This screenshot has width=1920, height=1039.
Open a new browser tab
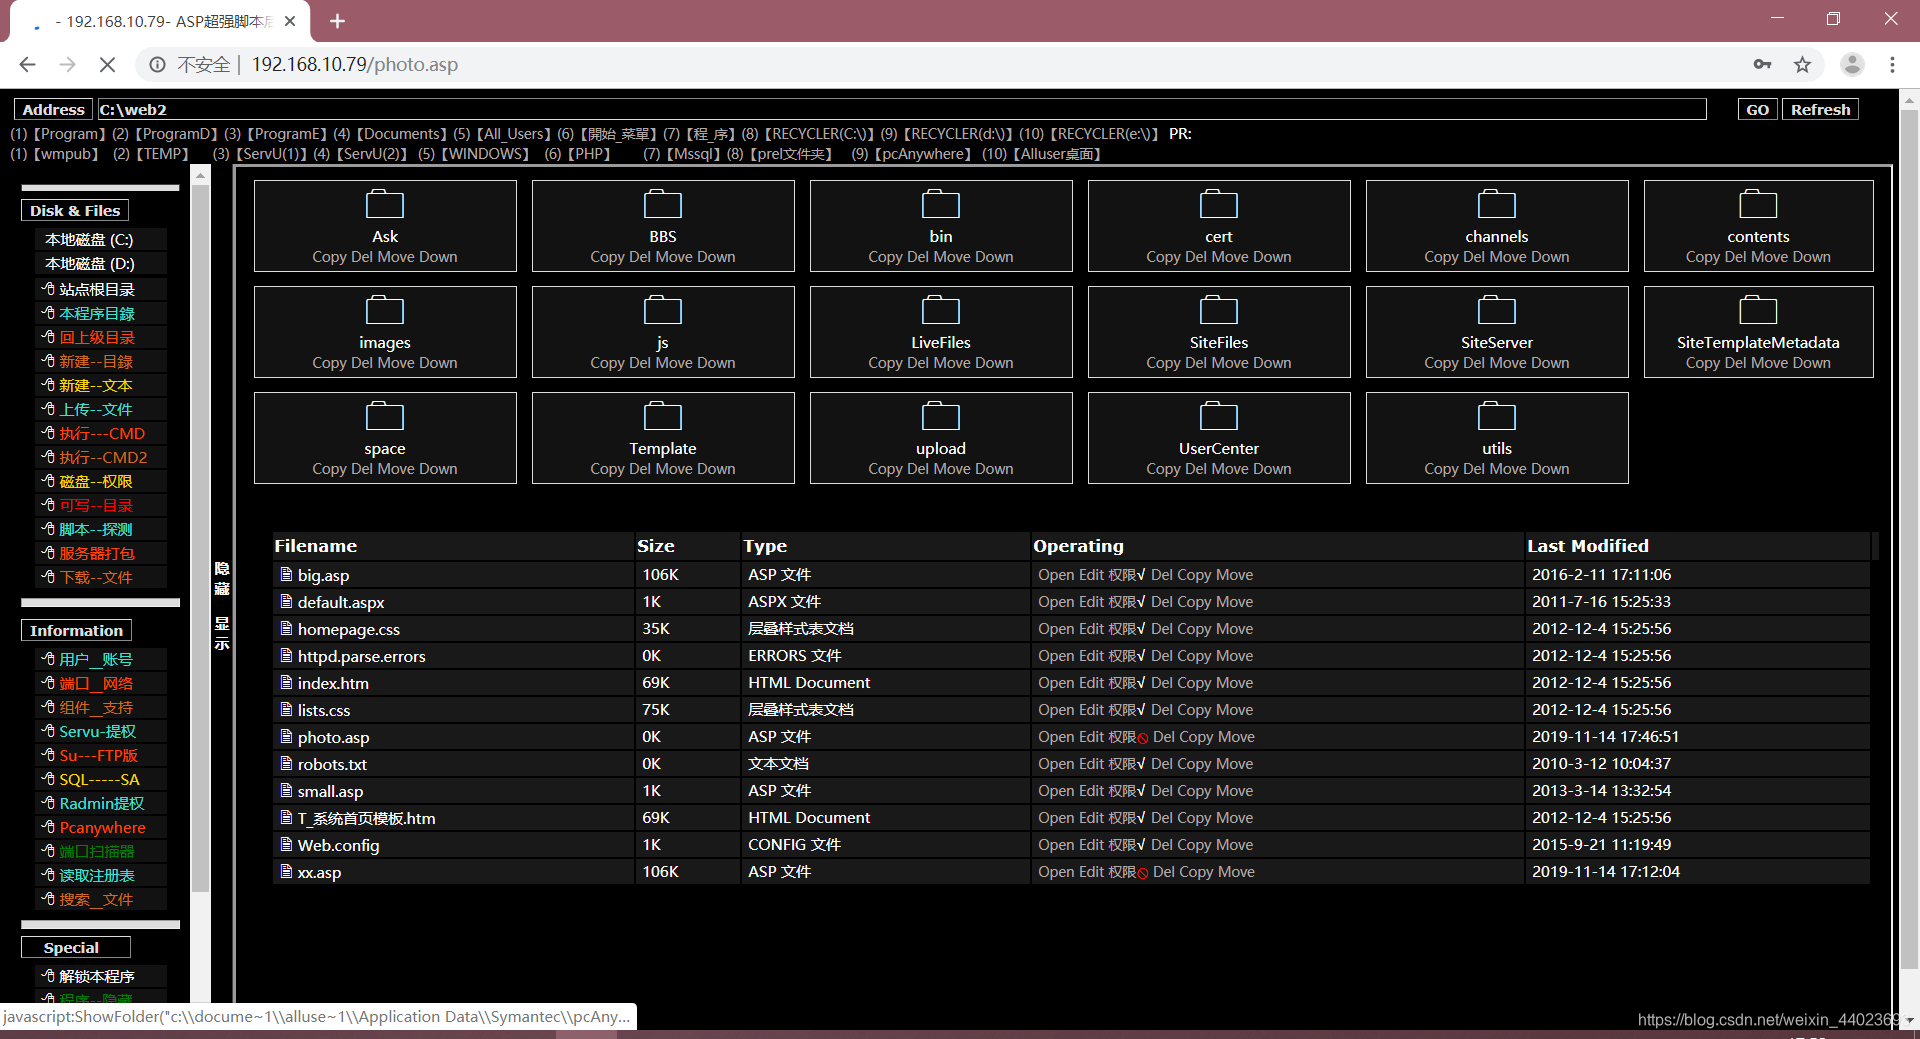pyautogui.click(x=337, y=21)
